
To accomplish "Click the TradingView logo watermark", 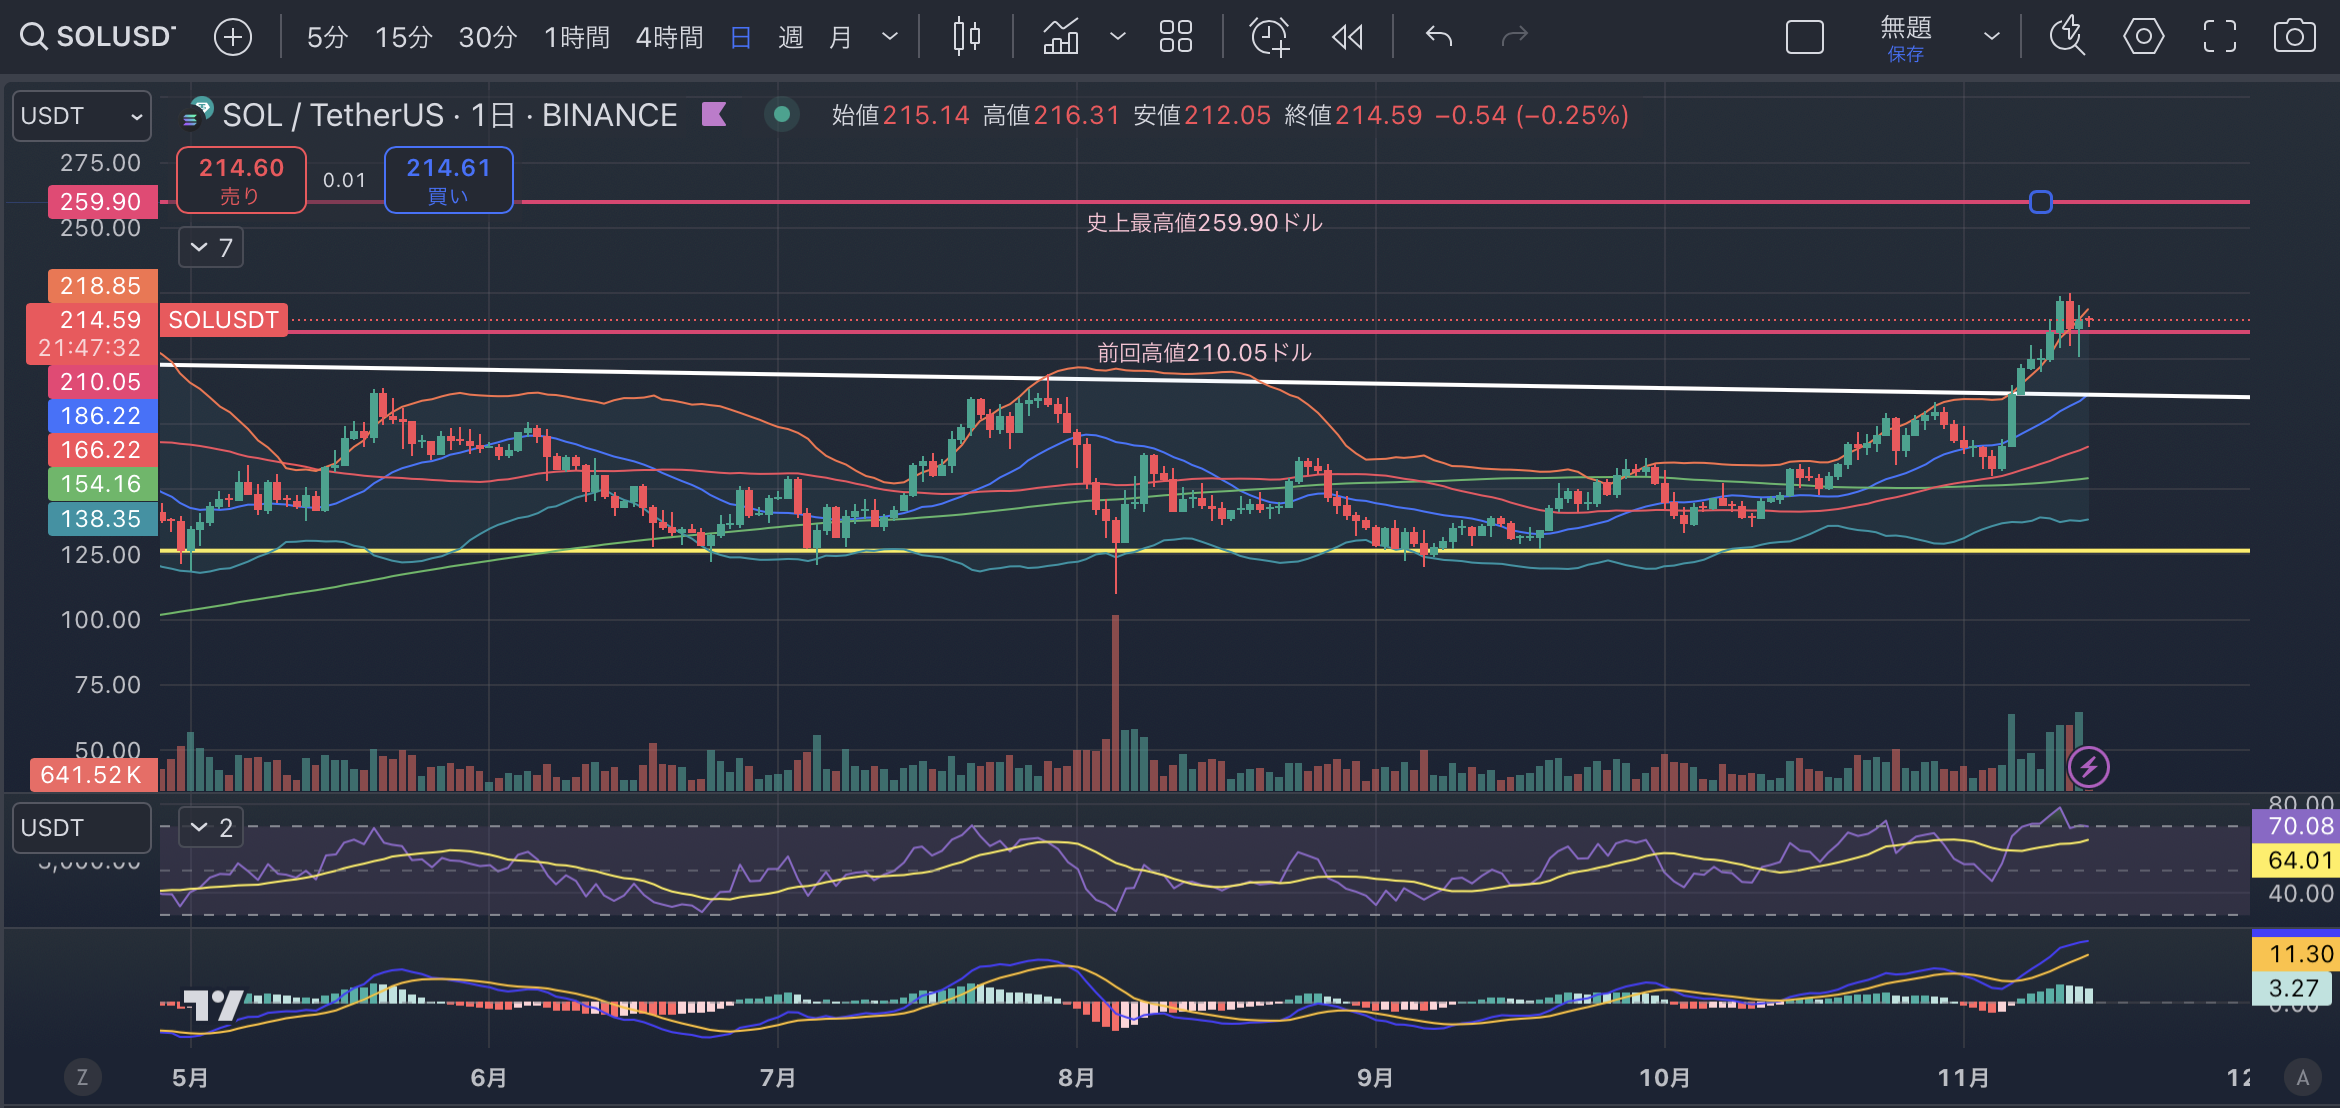I will pos(213,1004).
